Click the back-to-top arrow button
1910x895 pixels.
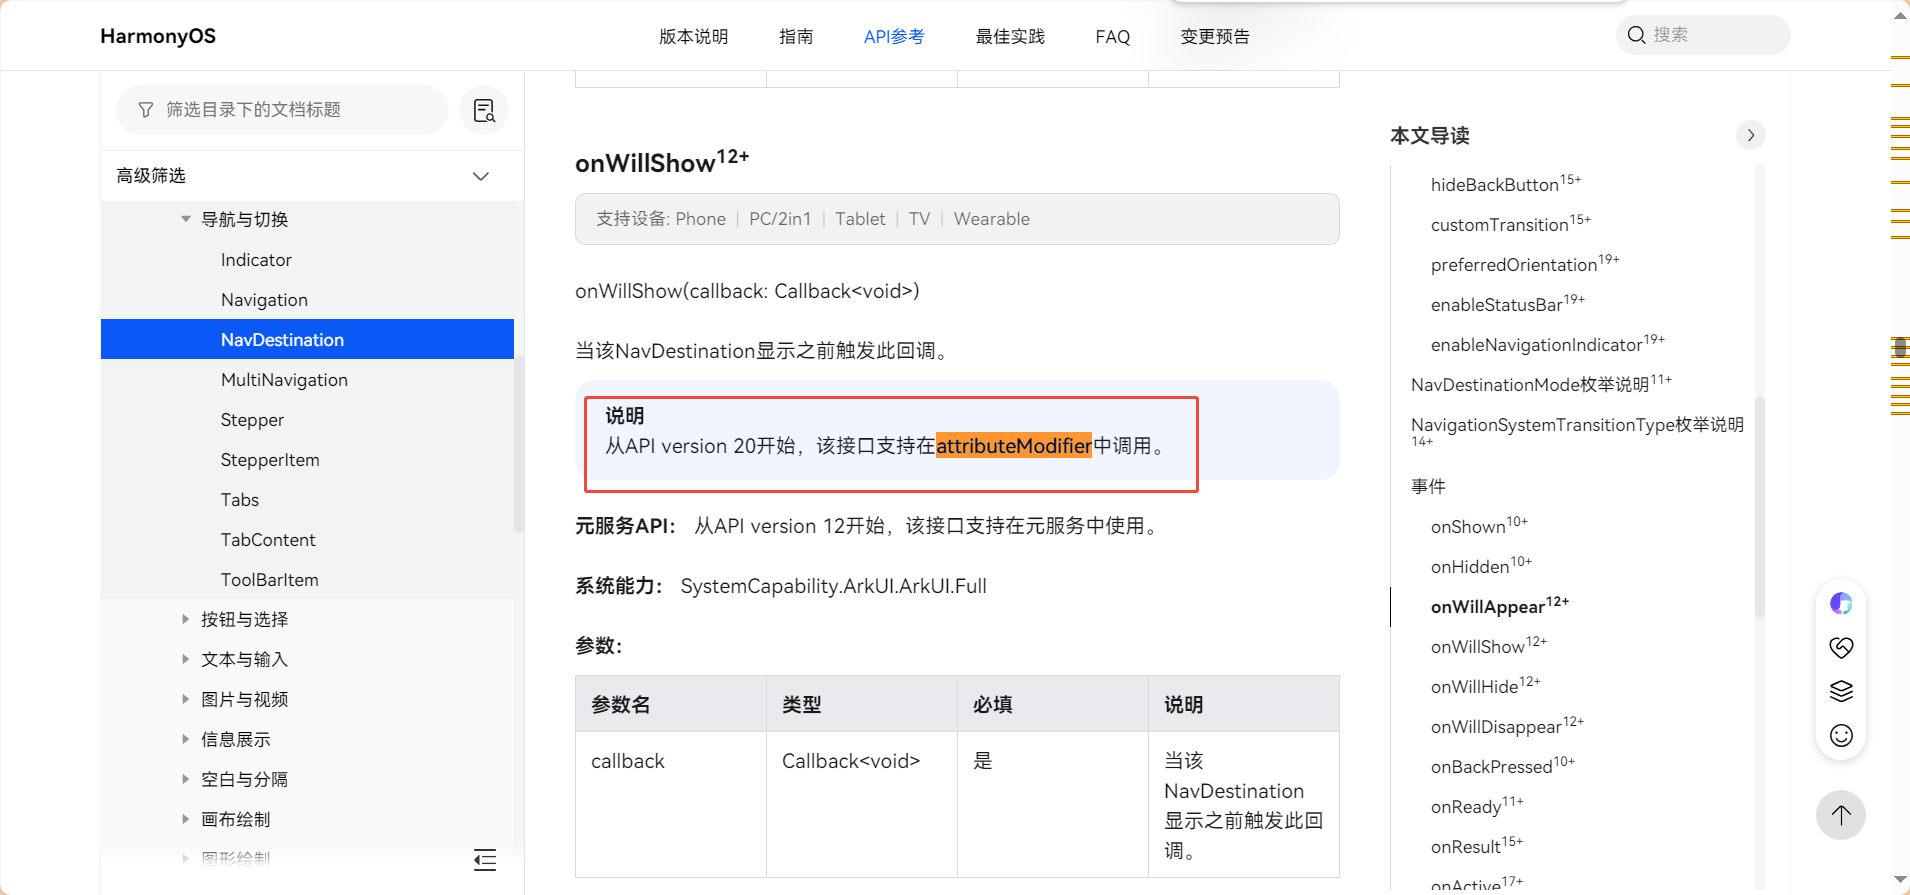[1840, 815]
